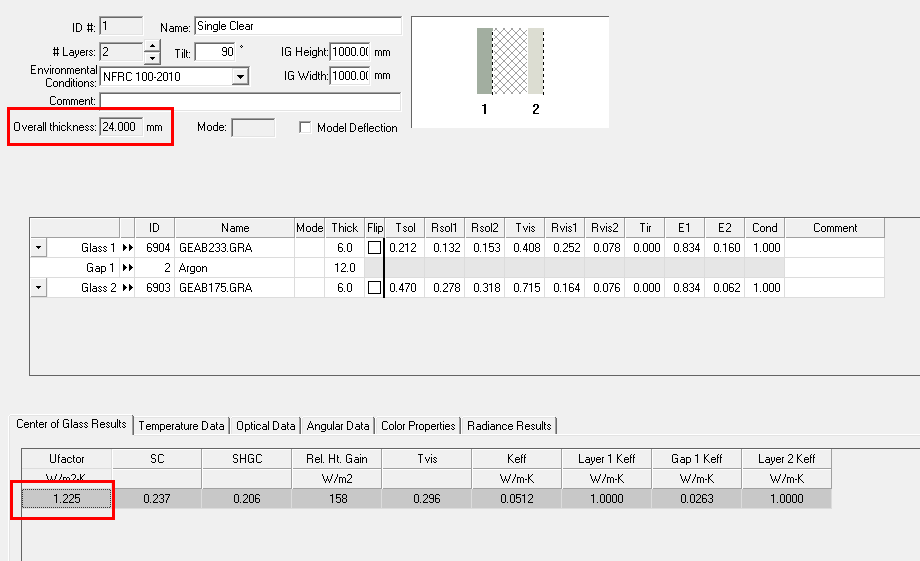Image resolution: width=920 pixels, height=561 pixels.
Task: Select glass layer 2 in the diagram
Action: [535, 62]
